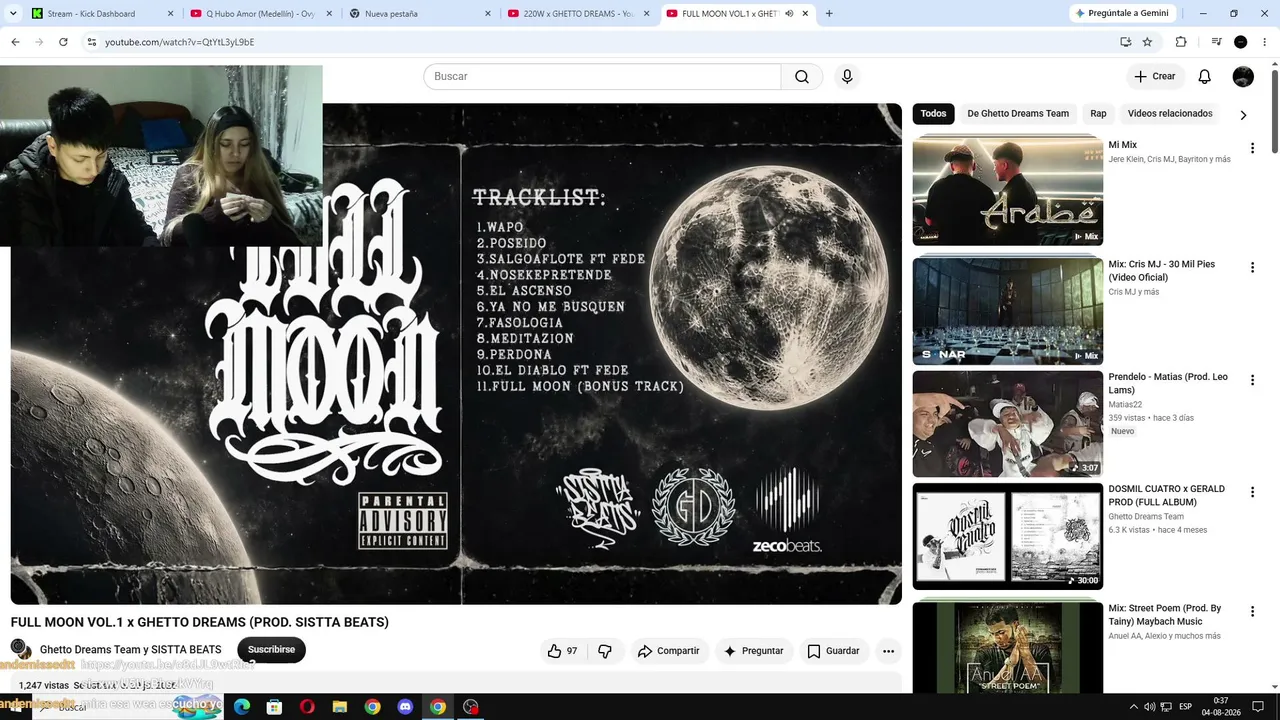Click the browser address bar URL
This screenshot has width=1280, height=720.
(180, 42)
